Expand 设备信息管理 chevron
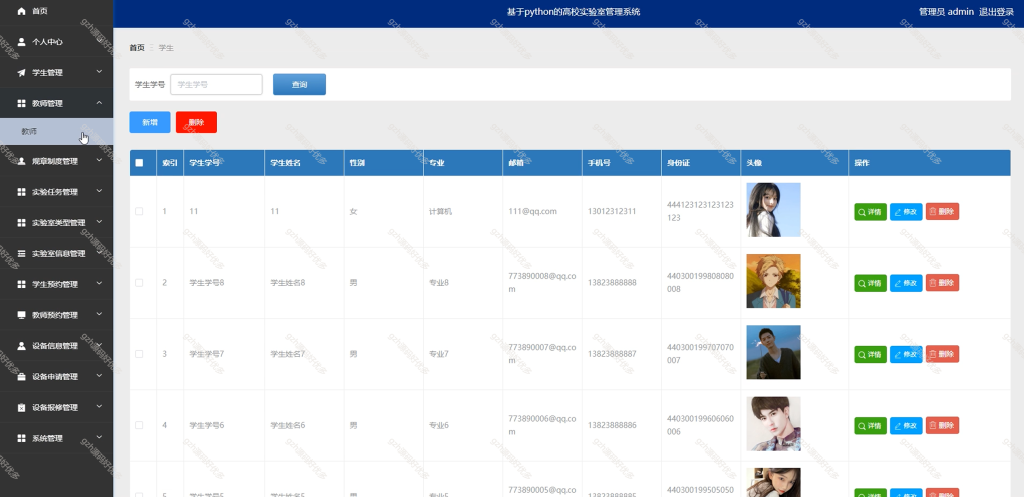The height and width of the screenshot is (497, 1024). [99, 345]
